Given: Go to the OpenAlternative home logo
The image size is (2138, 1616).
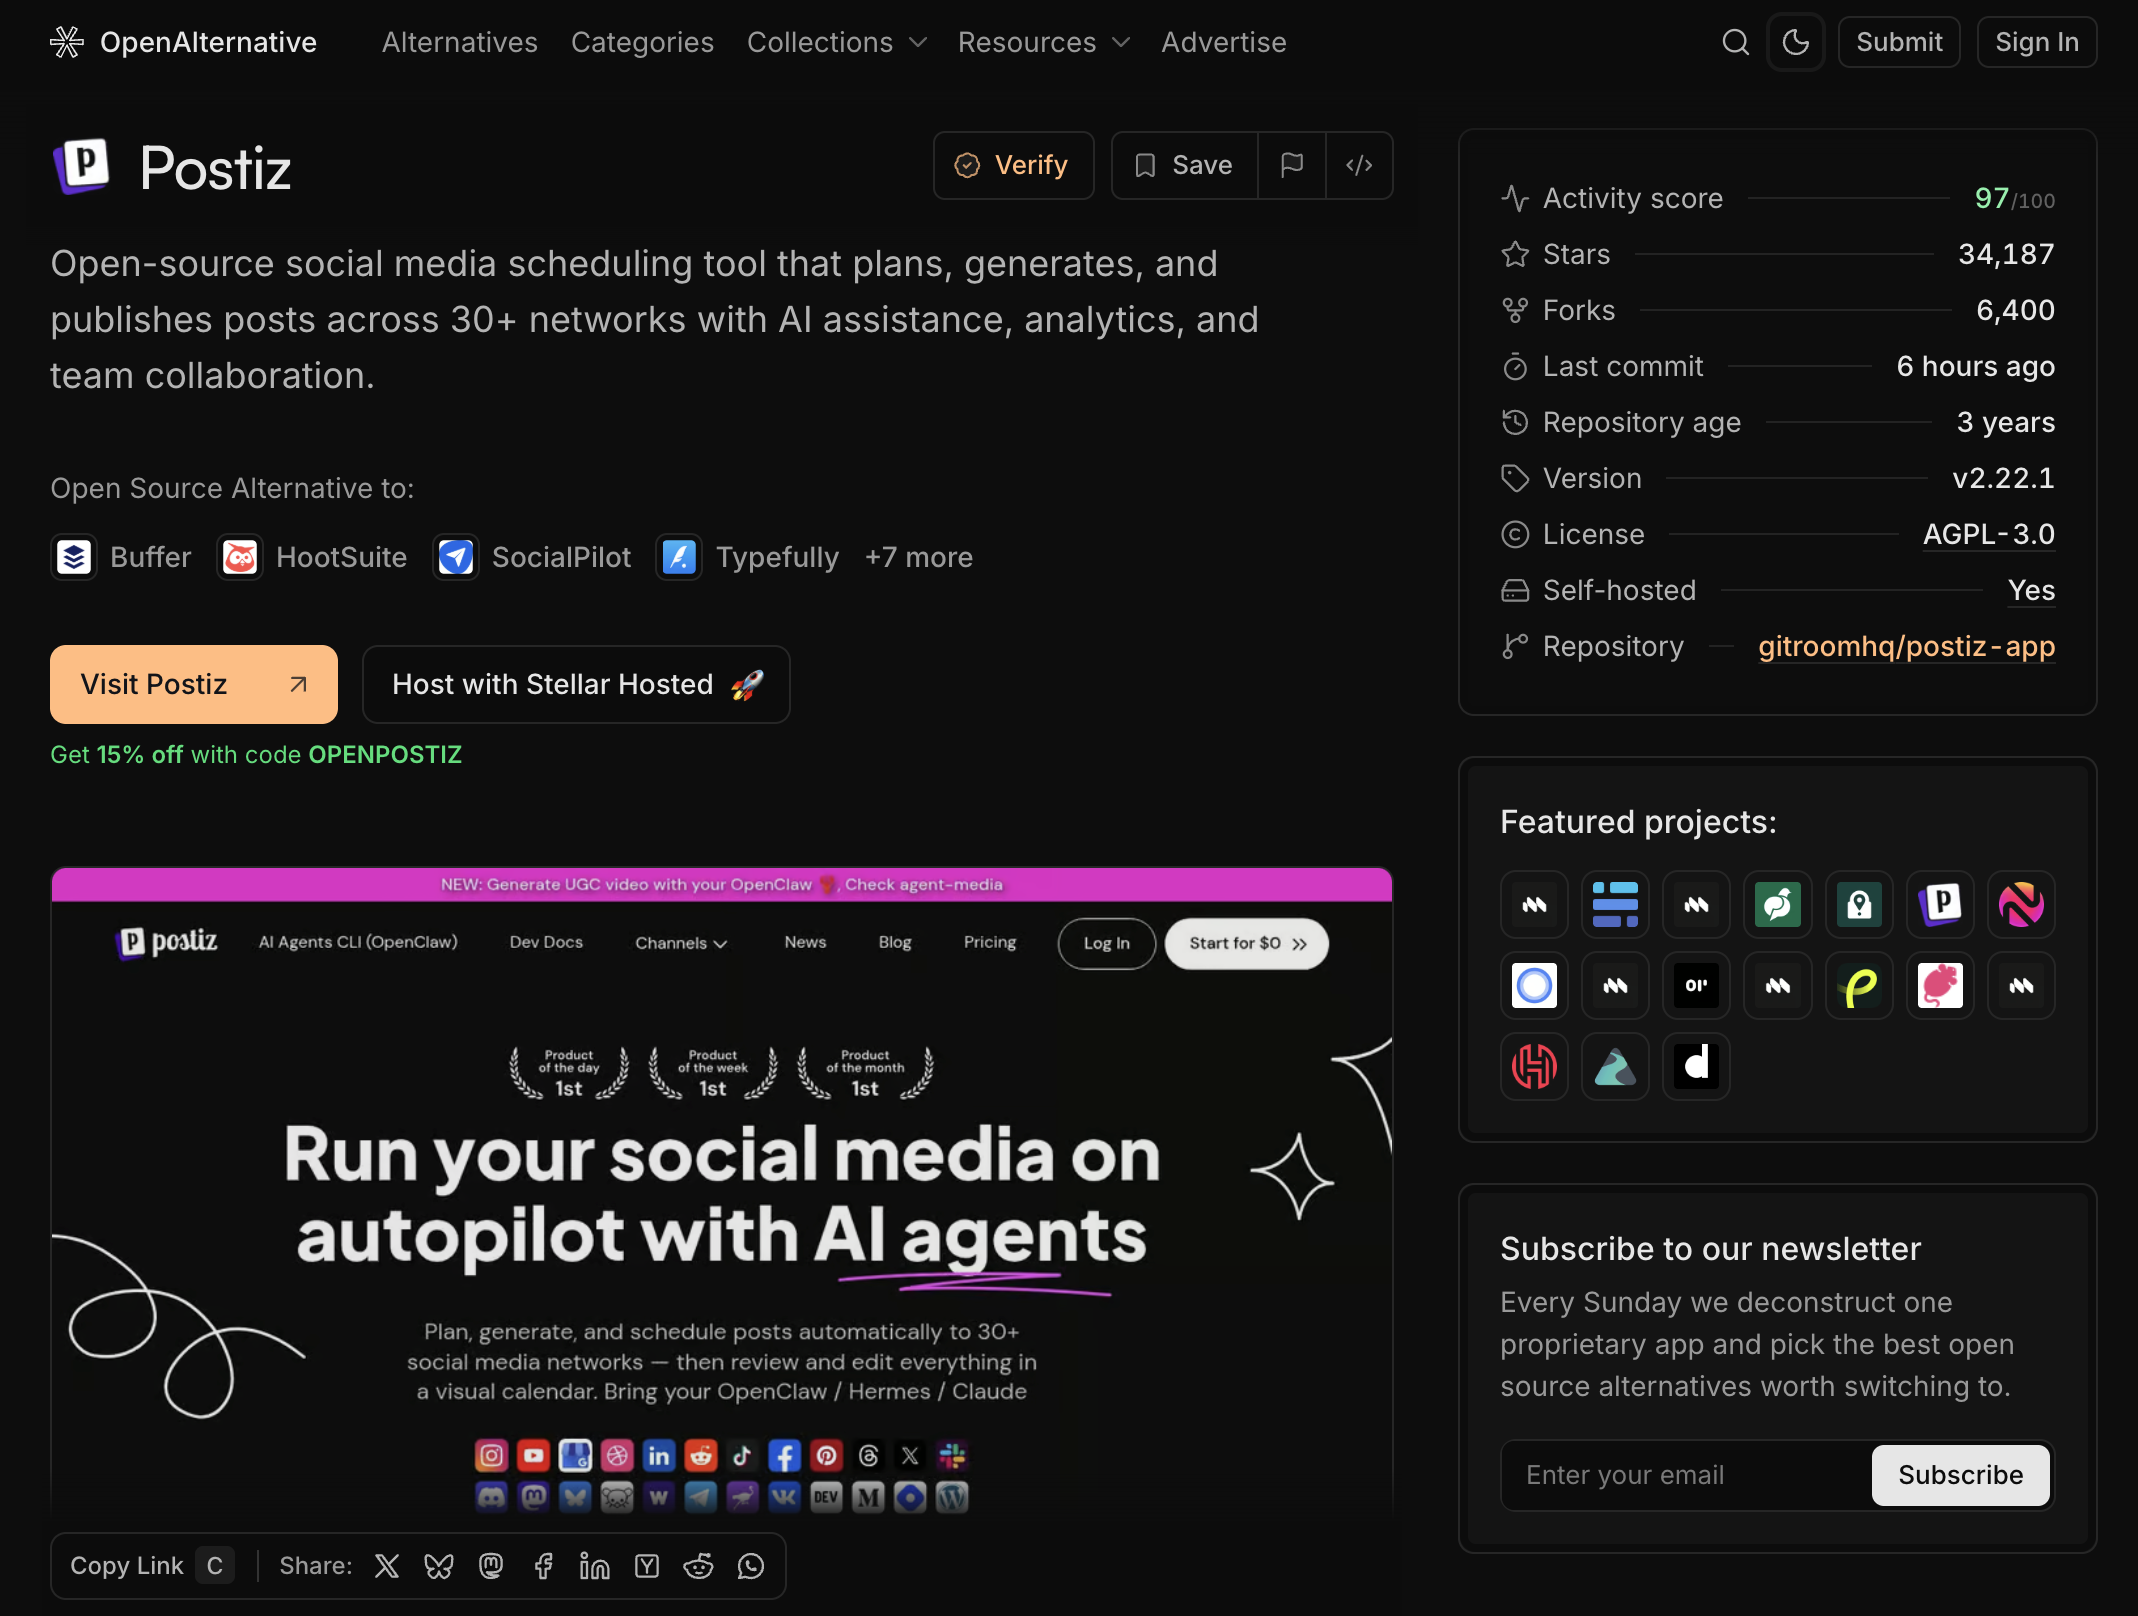Looking at the screenshot, I should click(184, 42).
